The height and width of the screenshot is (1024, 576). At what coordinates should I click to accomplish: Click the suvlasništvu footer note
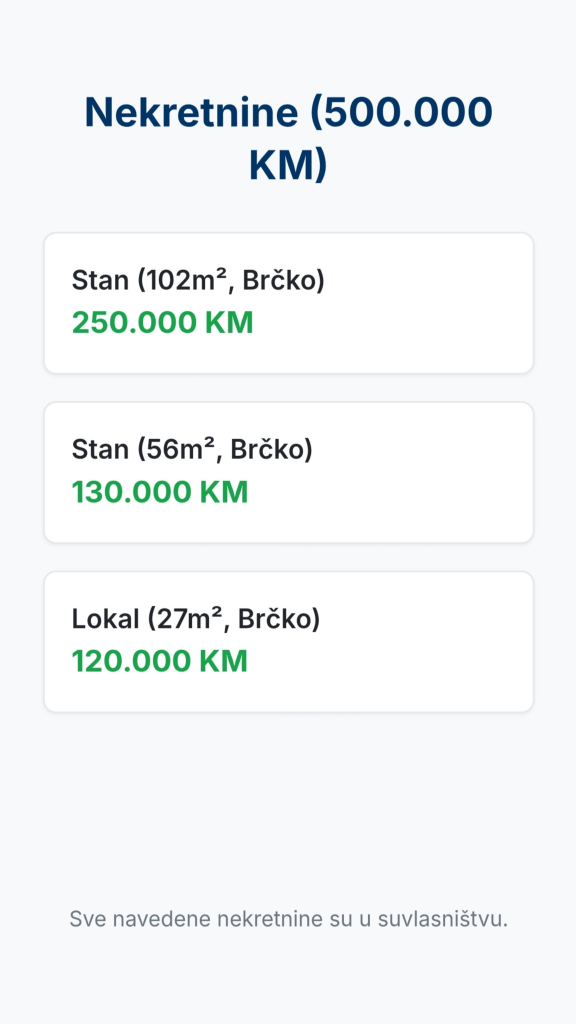(289, 919)
